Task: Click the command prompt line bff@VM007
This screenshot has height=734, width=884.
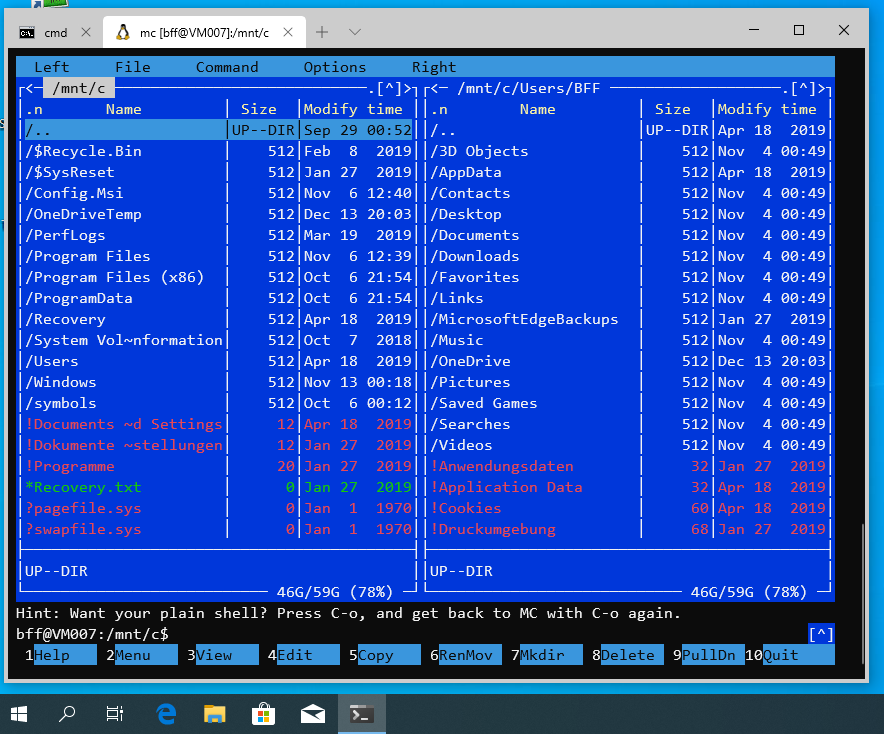Action: [92, 634]
